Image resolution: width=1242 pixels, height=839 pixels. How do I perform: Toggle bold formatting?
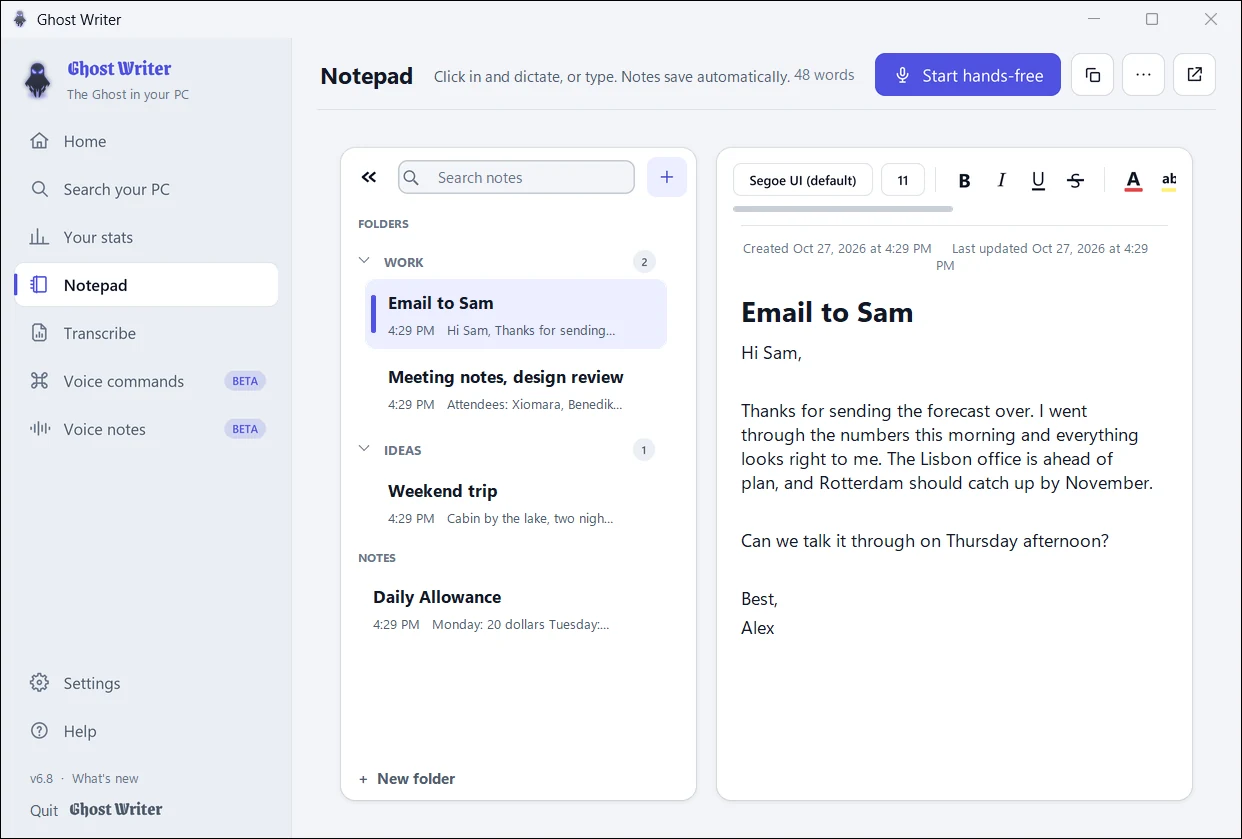[x=964, y=180]
